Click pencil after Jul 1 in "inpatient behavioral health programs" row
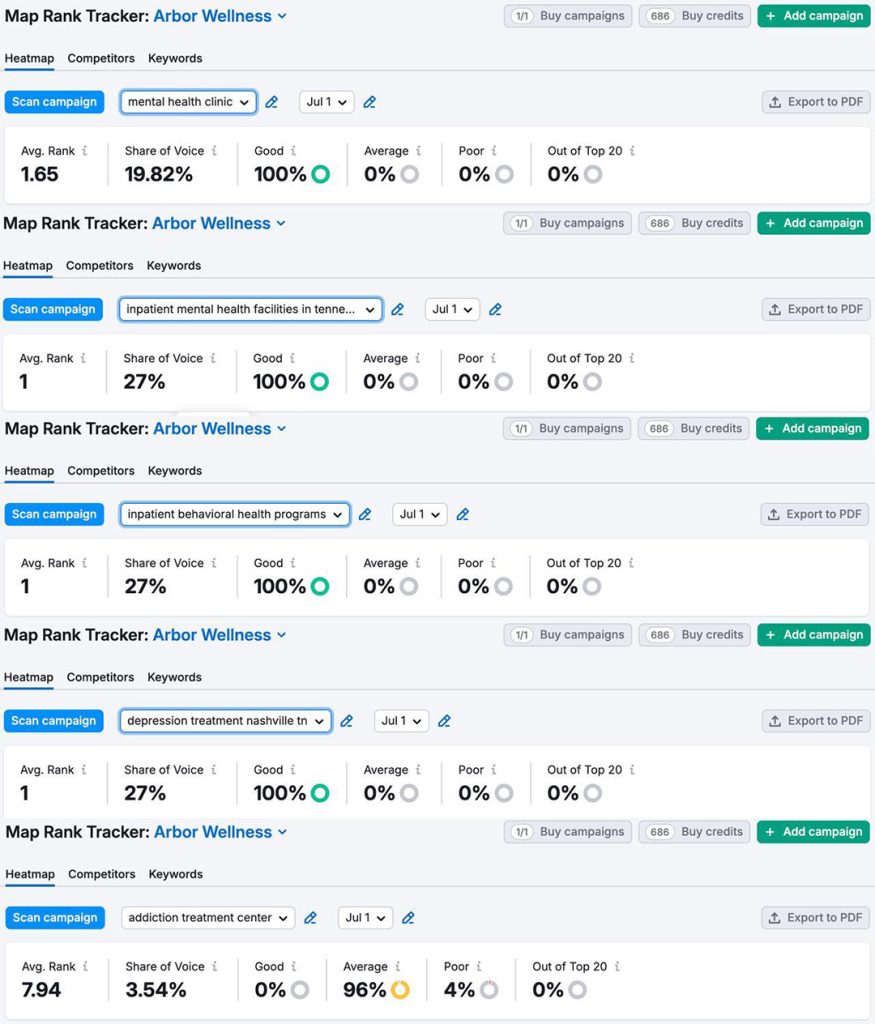875x1024 pixels. pyautogui.click(x=462, y=515)
